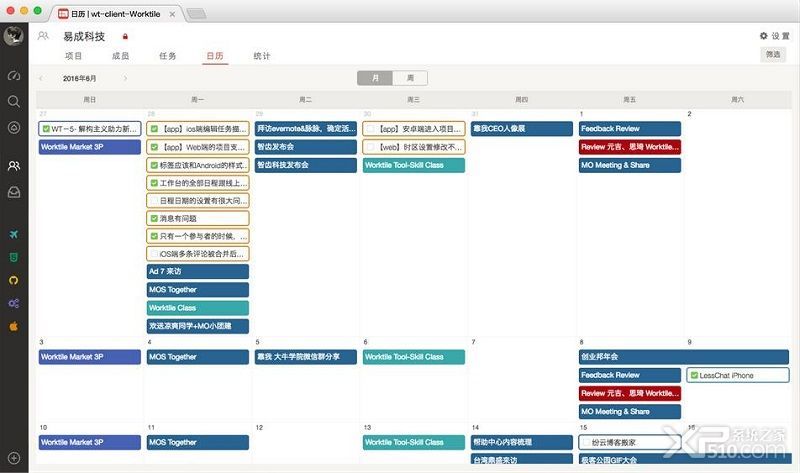The width and height of the screenshot is (800, 473).
Task: Toggle checkbox of 消息有问题 task
Action: (x=154, y=218)
